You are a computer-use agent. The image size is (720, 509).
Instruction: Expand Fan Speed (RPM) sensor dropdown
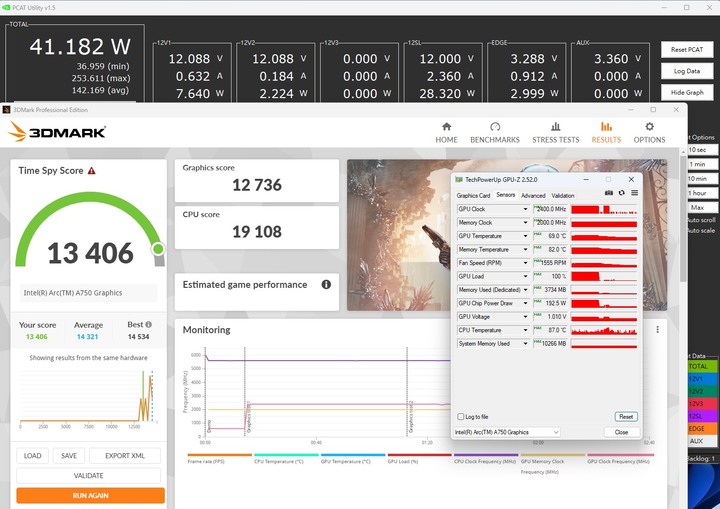click(526, 263)
